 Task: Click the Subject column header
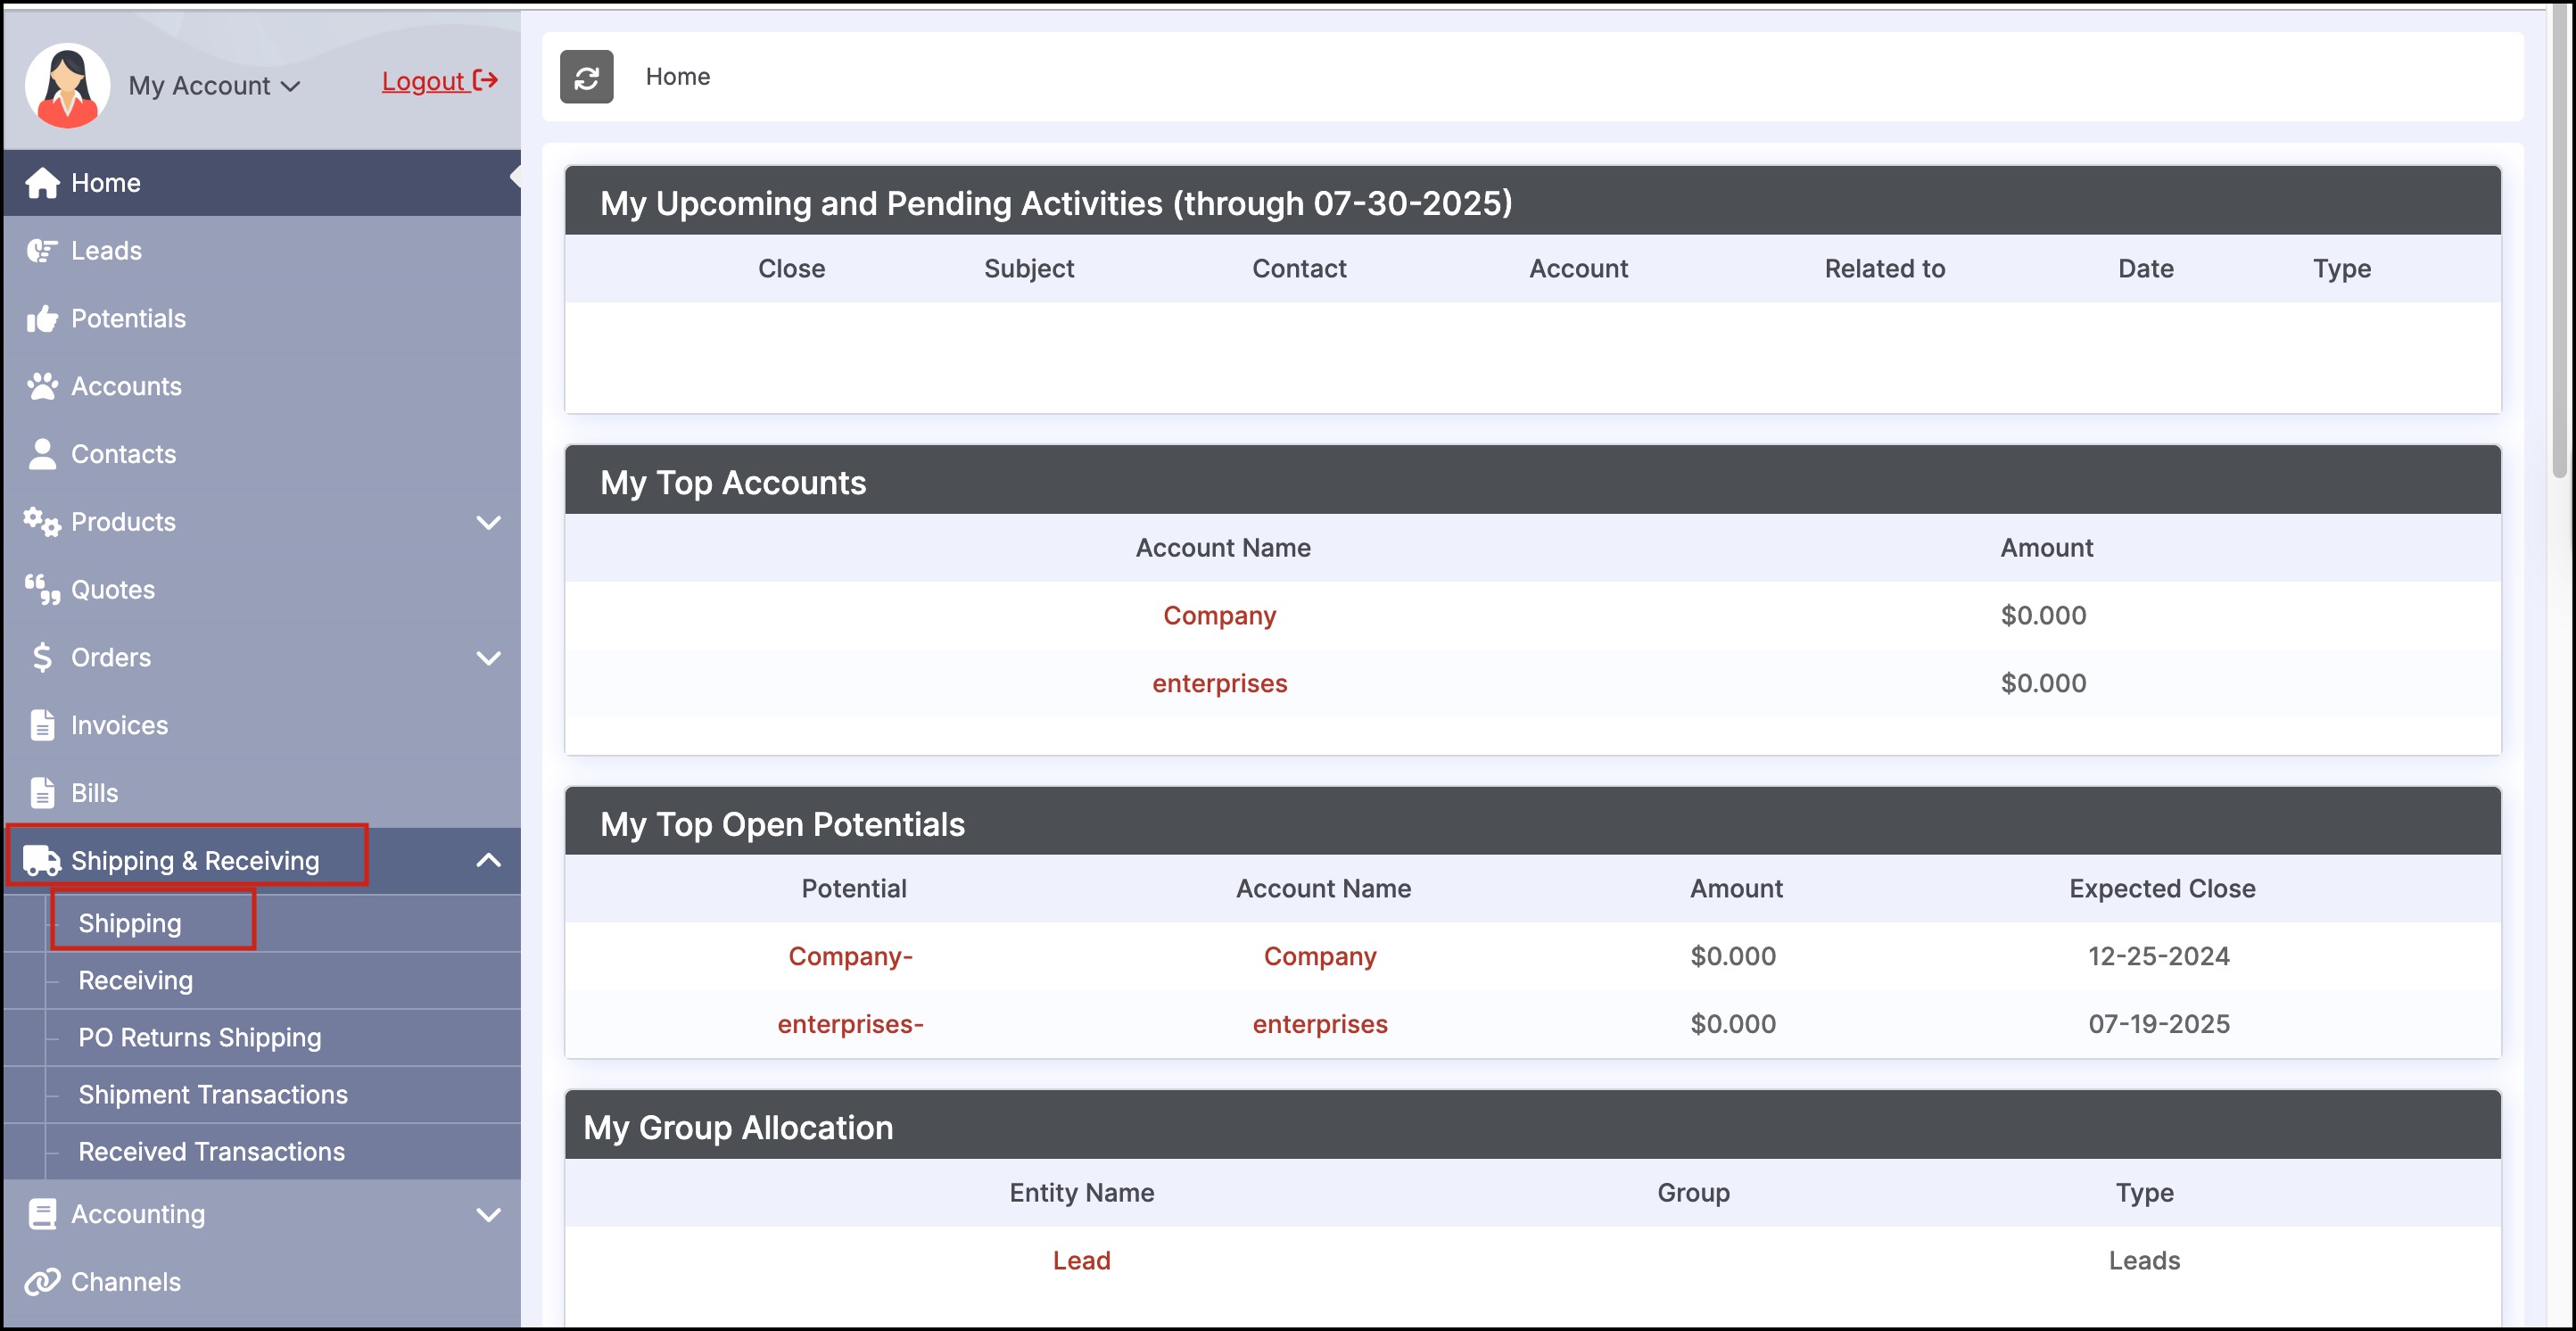tap(1029, 268)
